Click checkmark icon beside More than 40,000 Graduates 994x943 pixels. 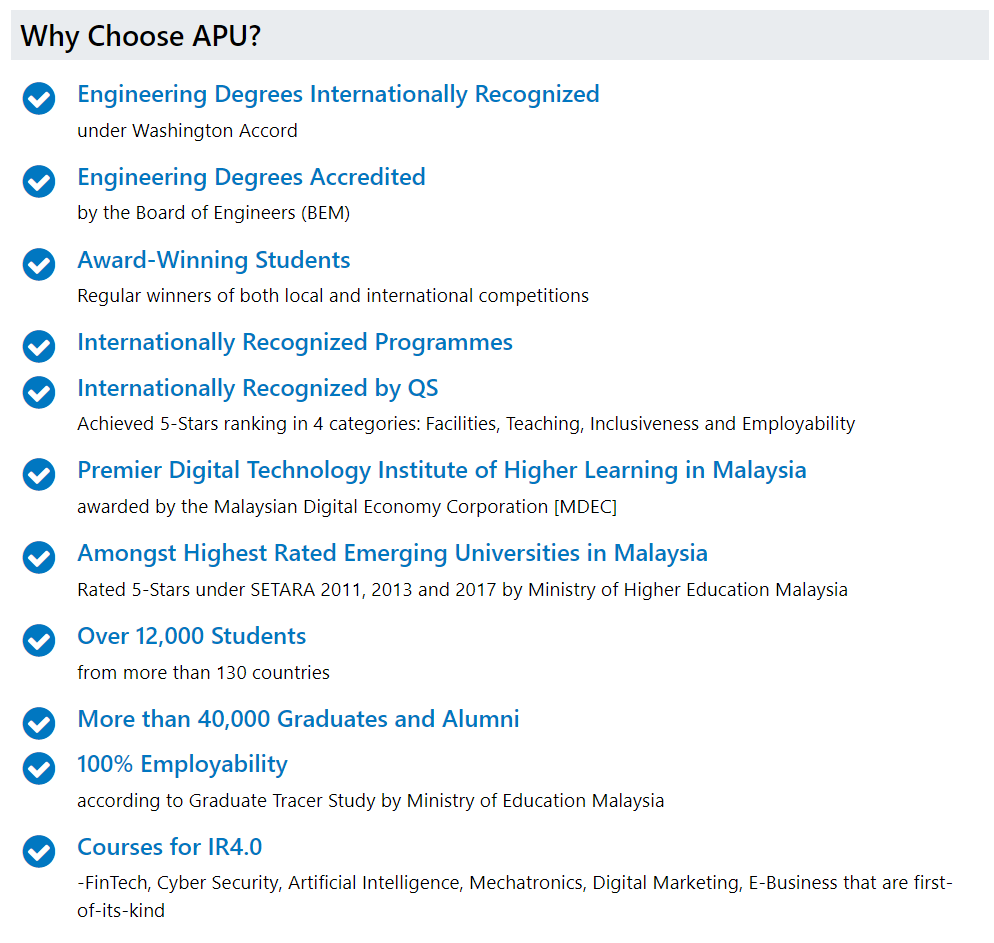click(39, 723)
